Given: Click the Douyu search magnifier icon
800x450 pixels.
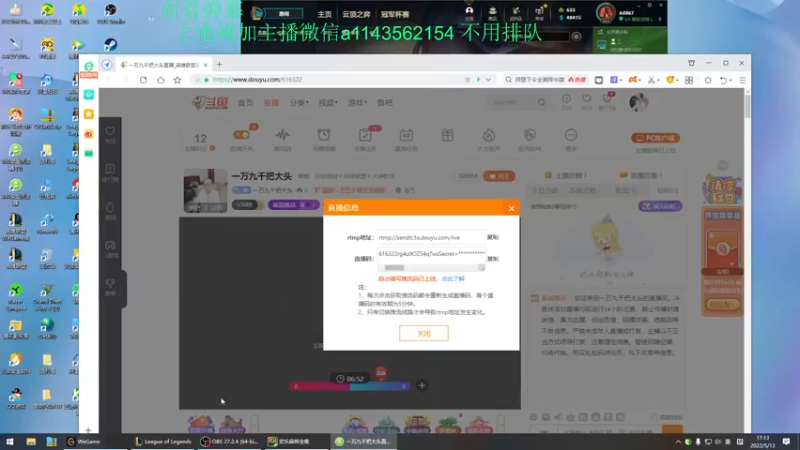Looking at the screenshot, I should point(541,103).
